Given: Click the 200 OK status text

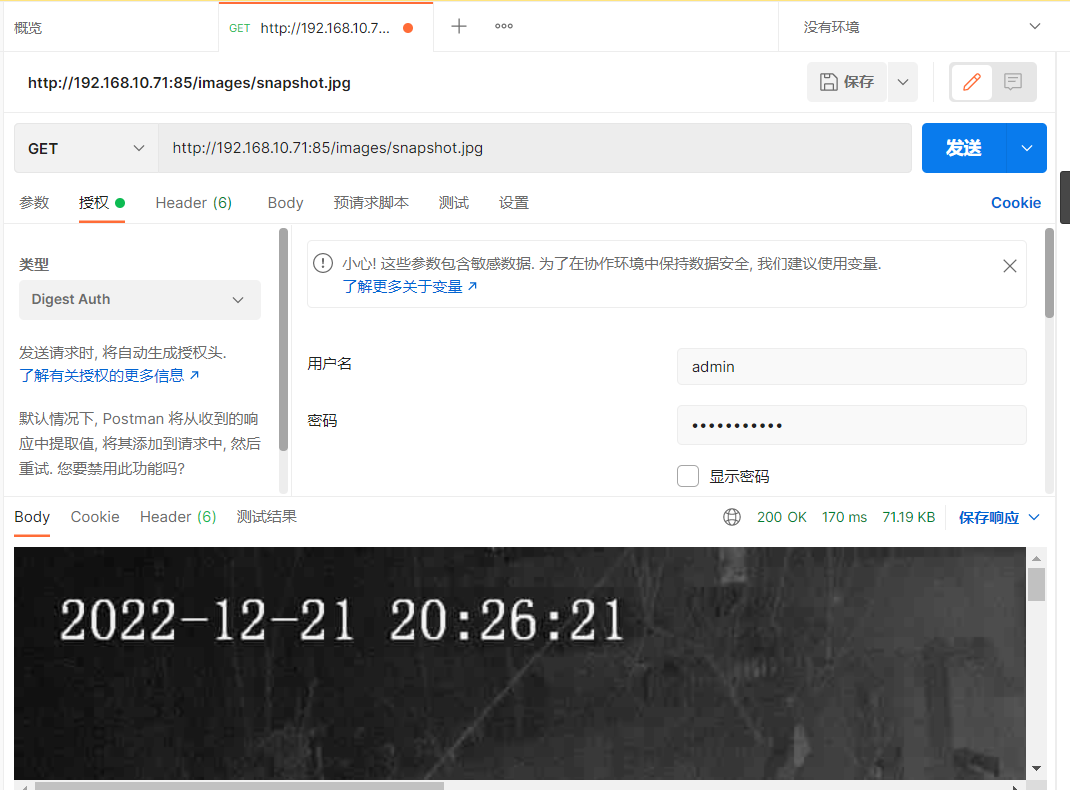Looking at the screenshot, I should (781, 517).
